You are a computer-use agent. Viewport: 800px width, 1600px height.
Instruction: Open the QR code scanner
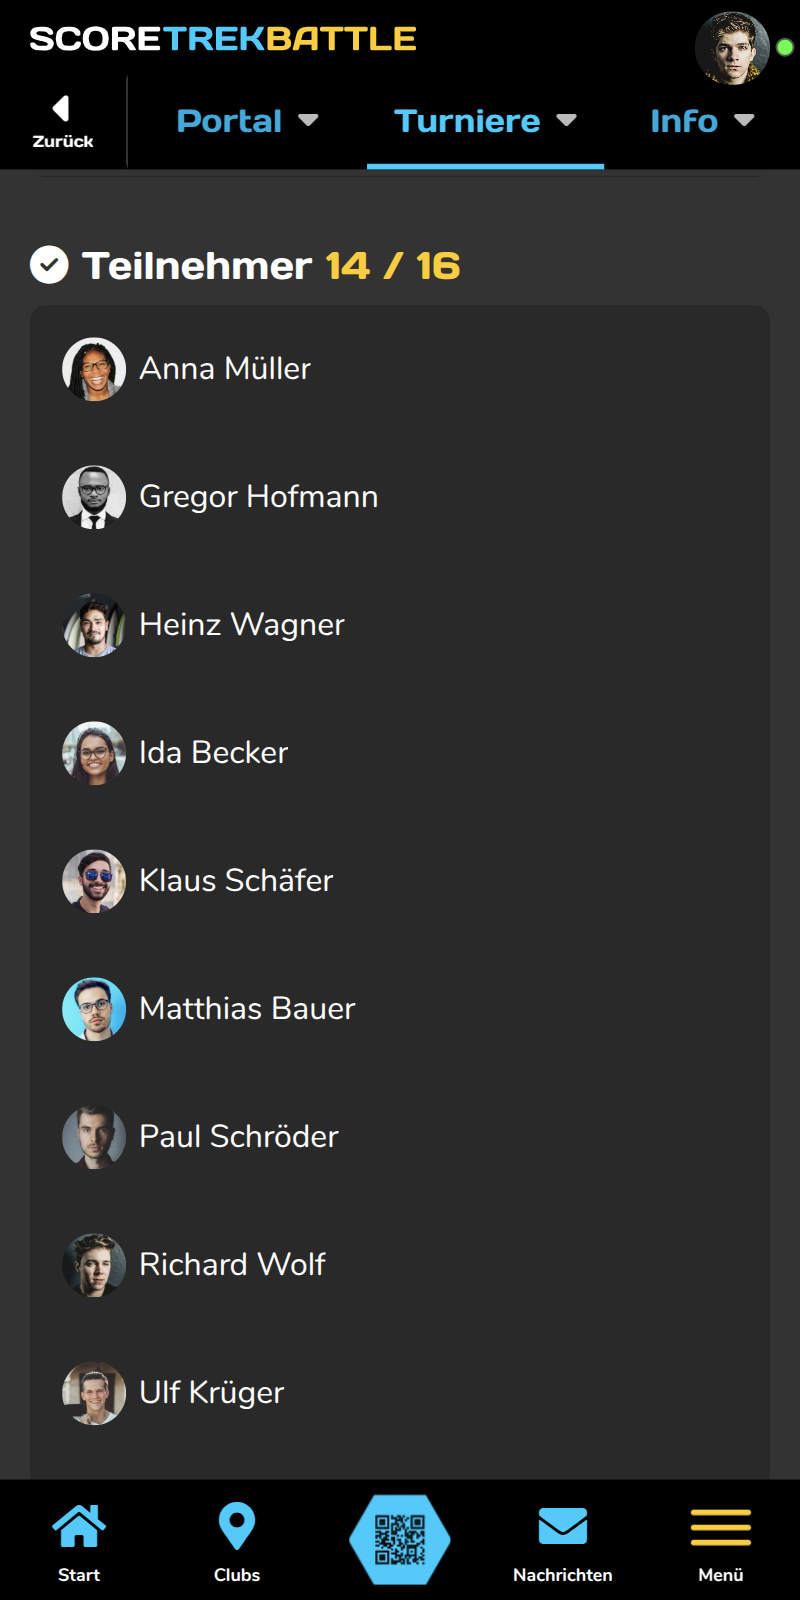tap(400, 1540)
